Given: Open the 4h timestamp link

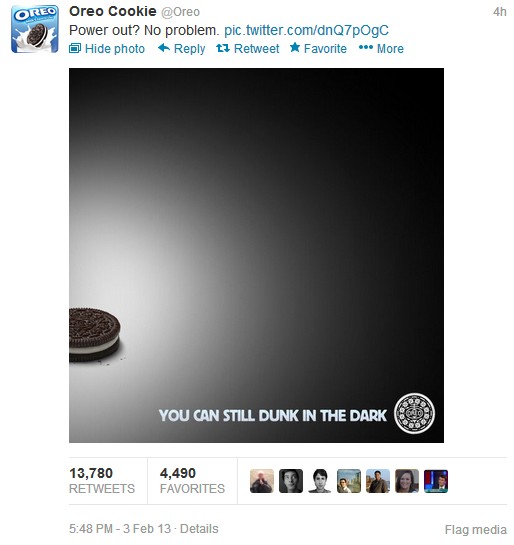Looking at the screenshot, I should tap(499, 12).
